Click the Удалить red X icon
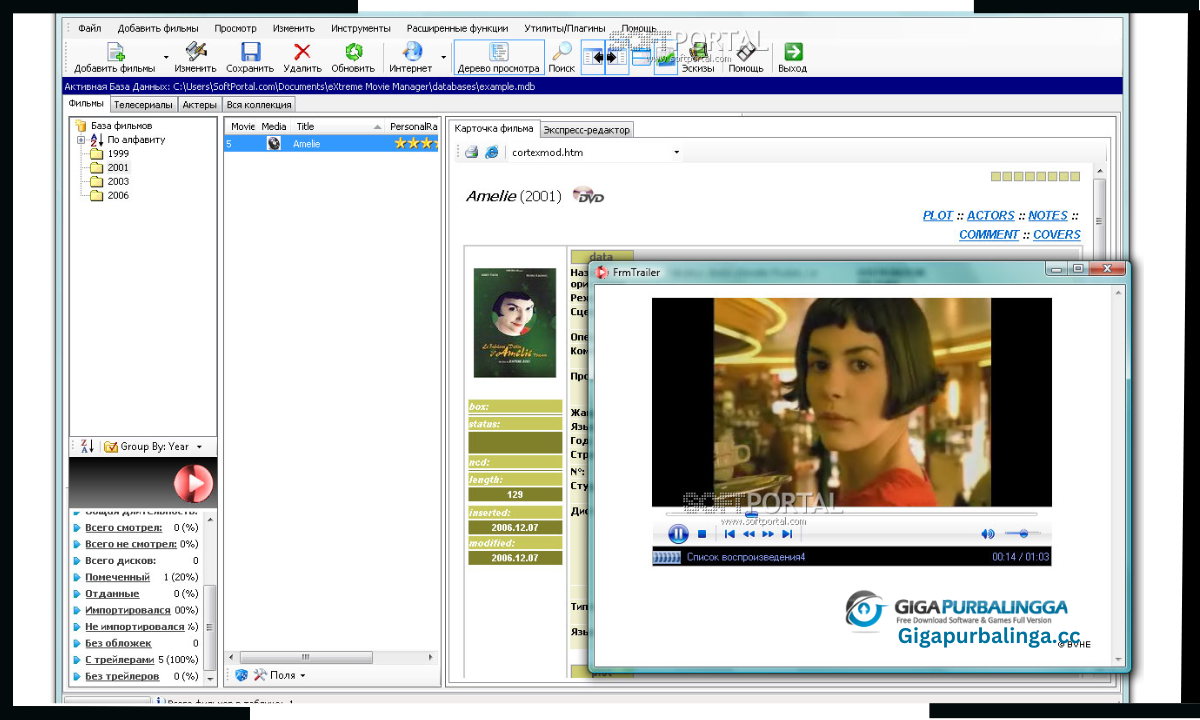Viewport: 1200px width, 720px height. 302,52
